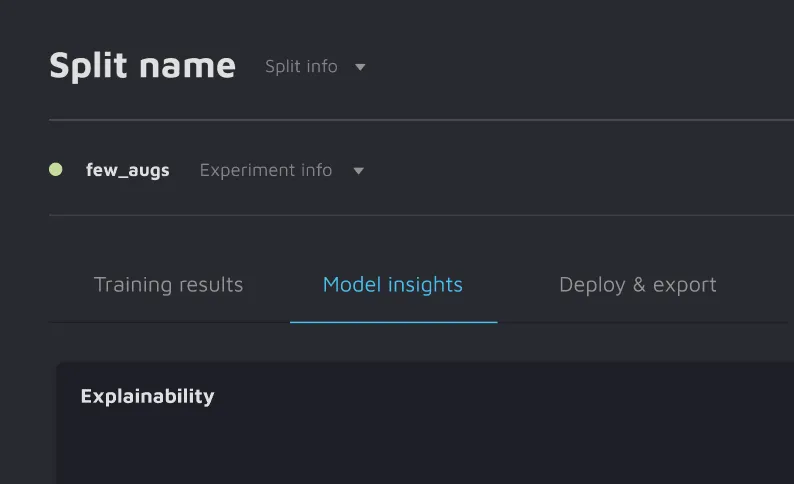Click the Experiment info label text
Image resolution: width=794 pixels, height=484 pixels.
click(x=265, y=171)
